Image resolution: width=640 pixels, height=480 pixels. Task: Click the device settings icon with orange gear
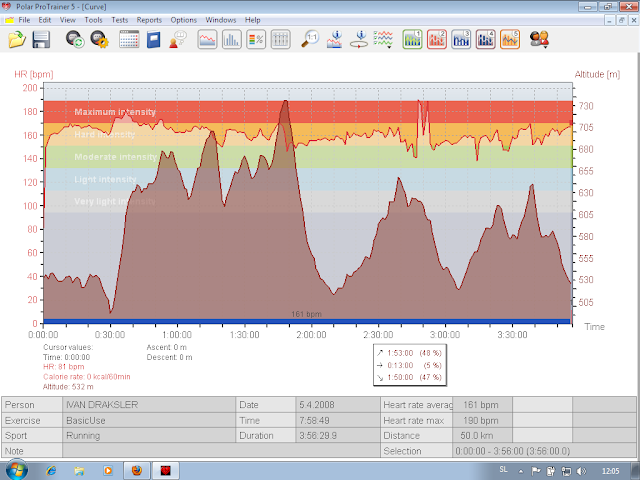click(100, 40)
